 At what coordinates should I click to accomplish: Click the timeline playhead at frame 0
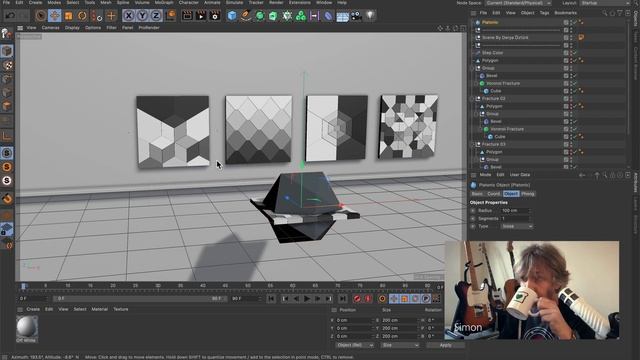point(24,287)
